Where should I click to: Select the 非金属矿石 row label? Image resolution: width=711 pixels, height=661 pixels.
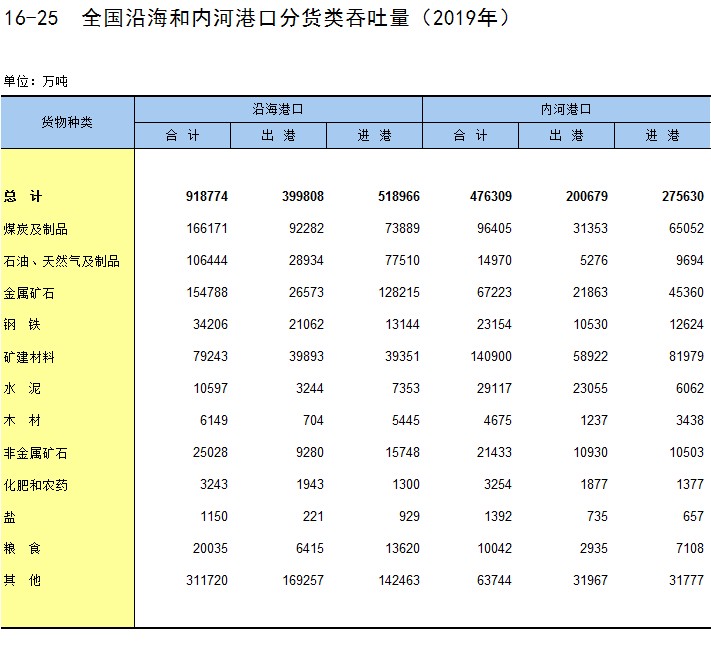click(35, 452)
